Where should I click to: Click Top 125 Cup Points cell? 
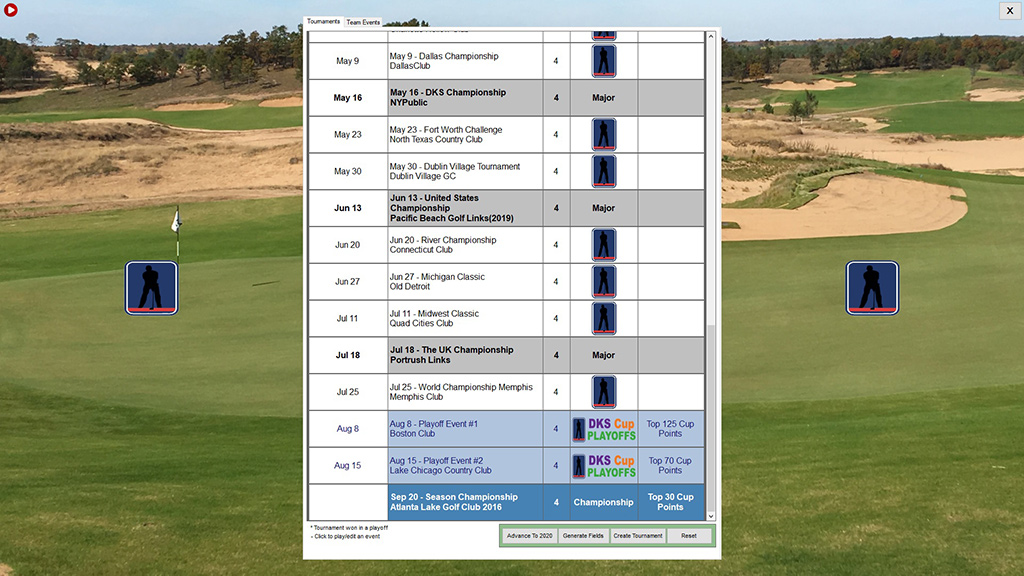671,429
